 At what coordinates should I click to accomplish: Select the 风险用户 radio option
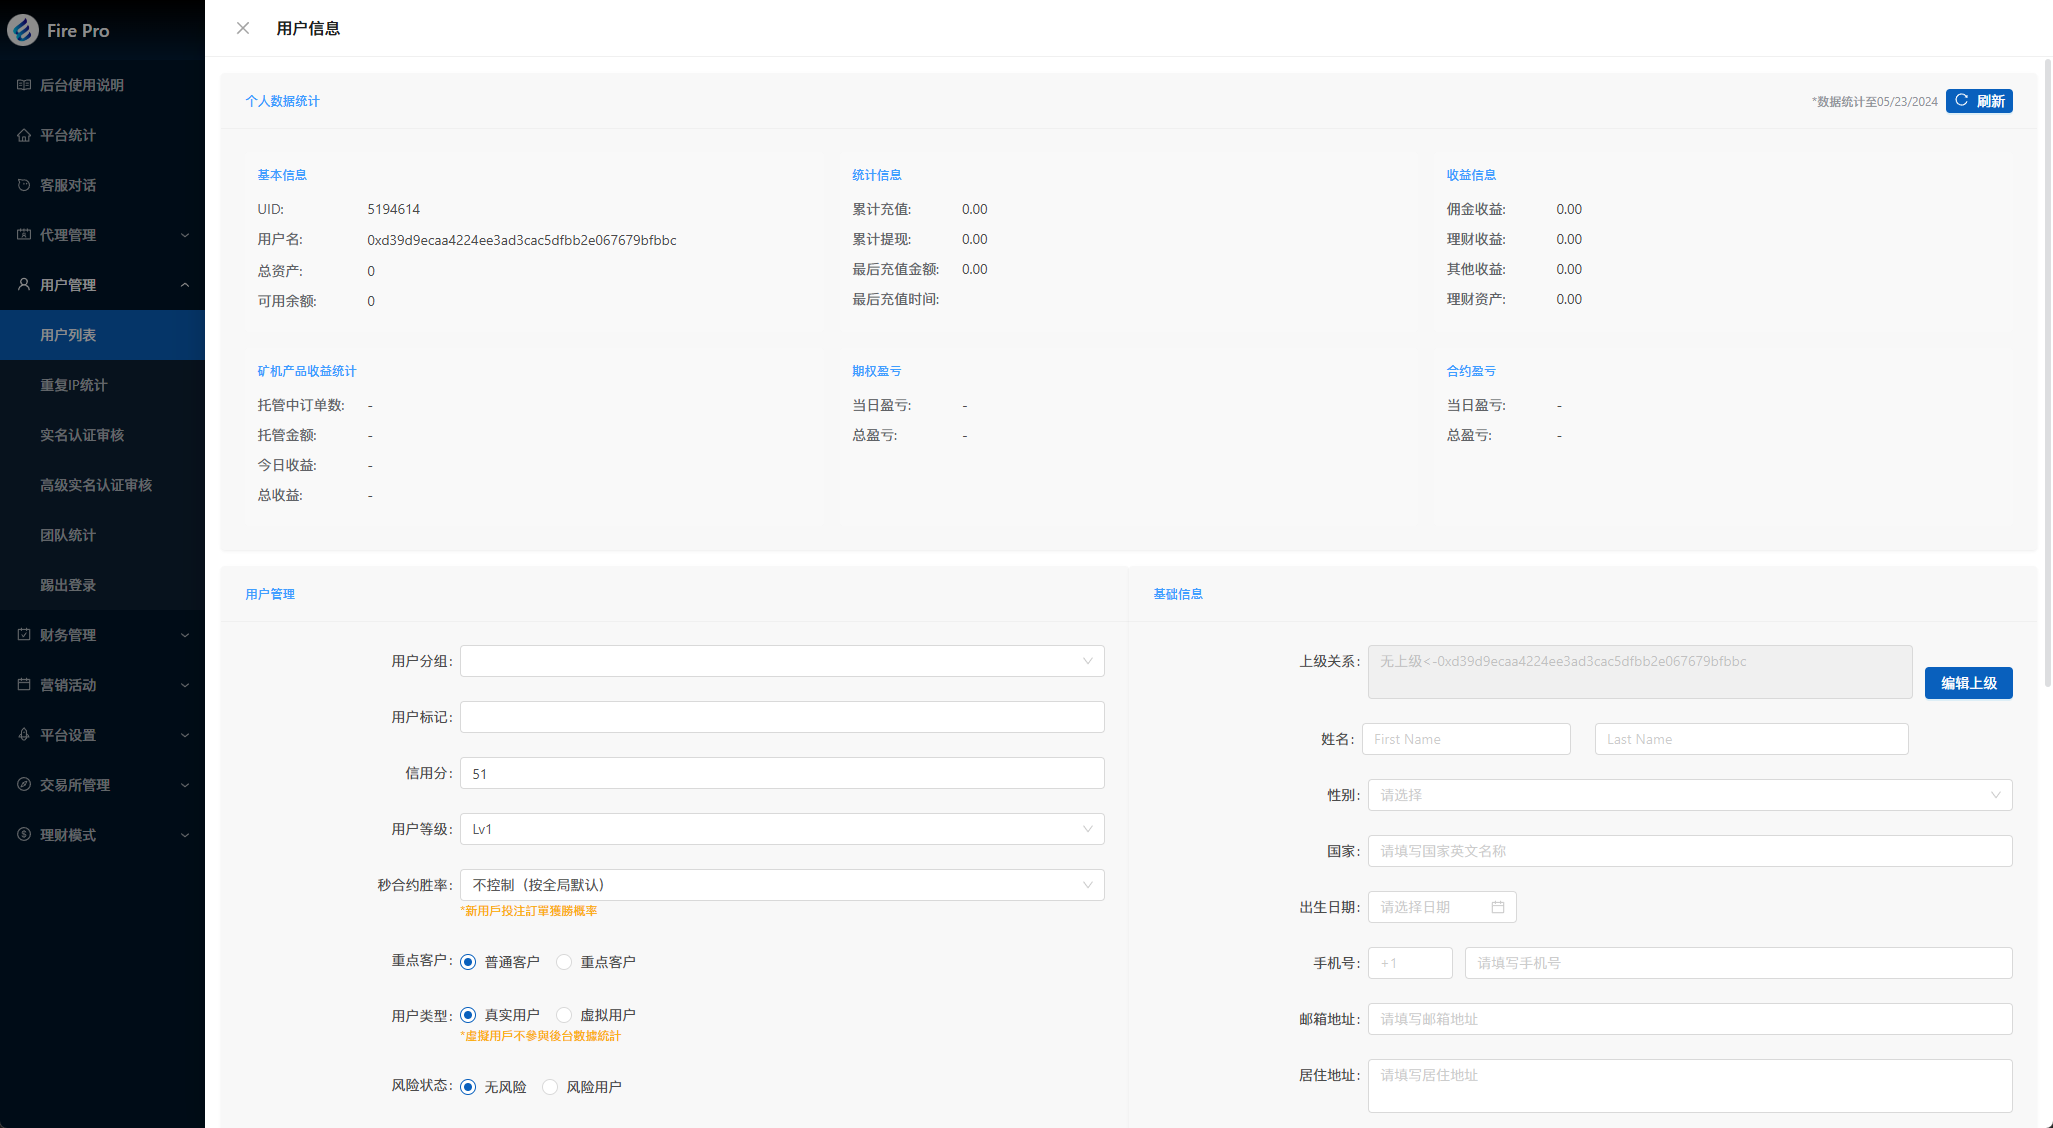550,1087
